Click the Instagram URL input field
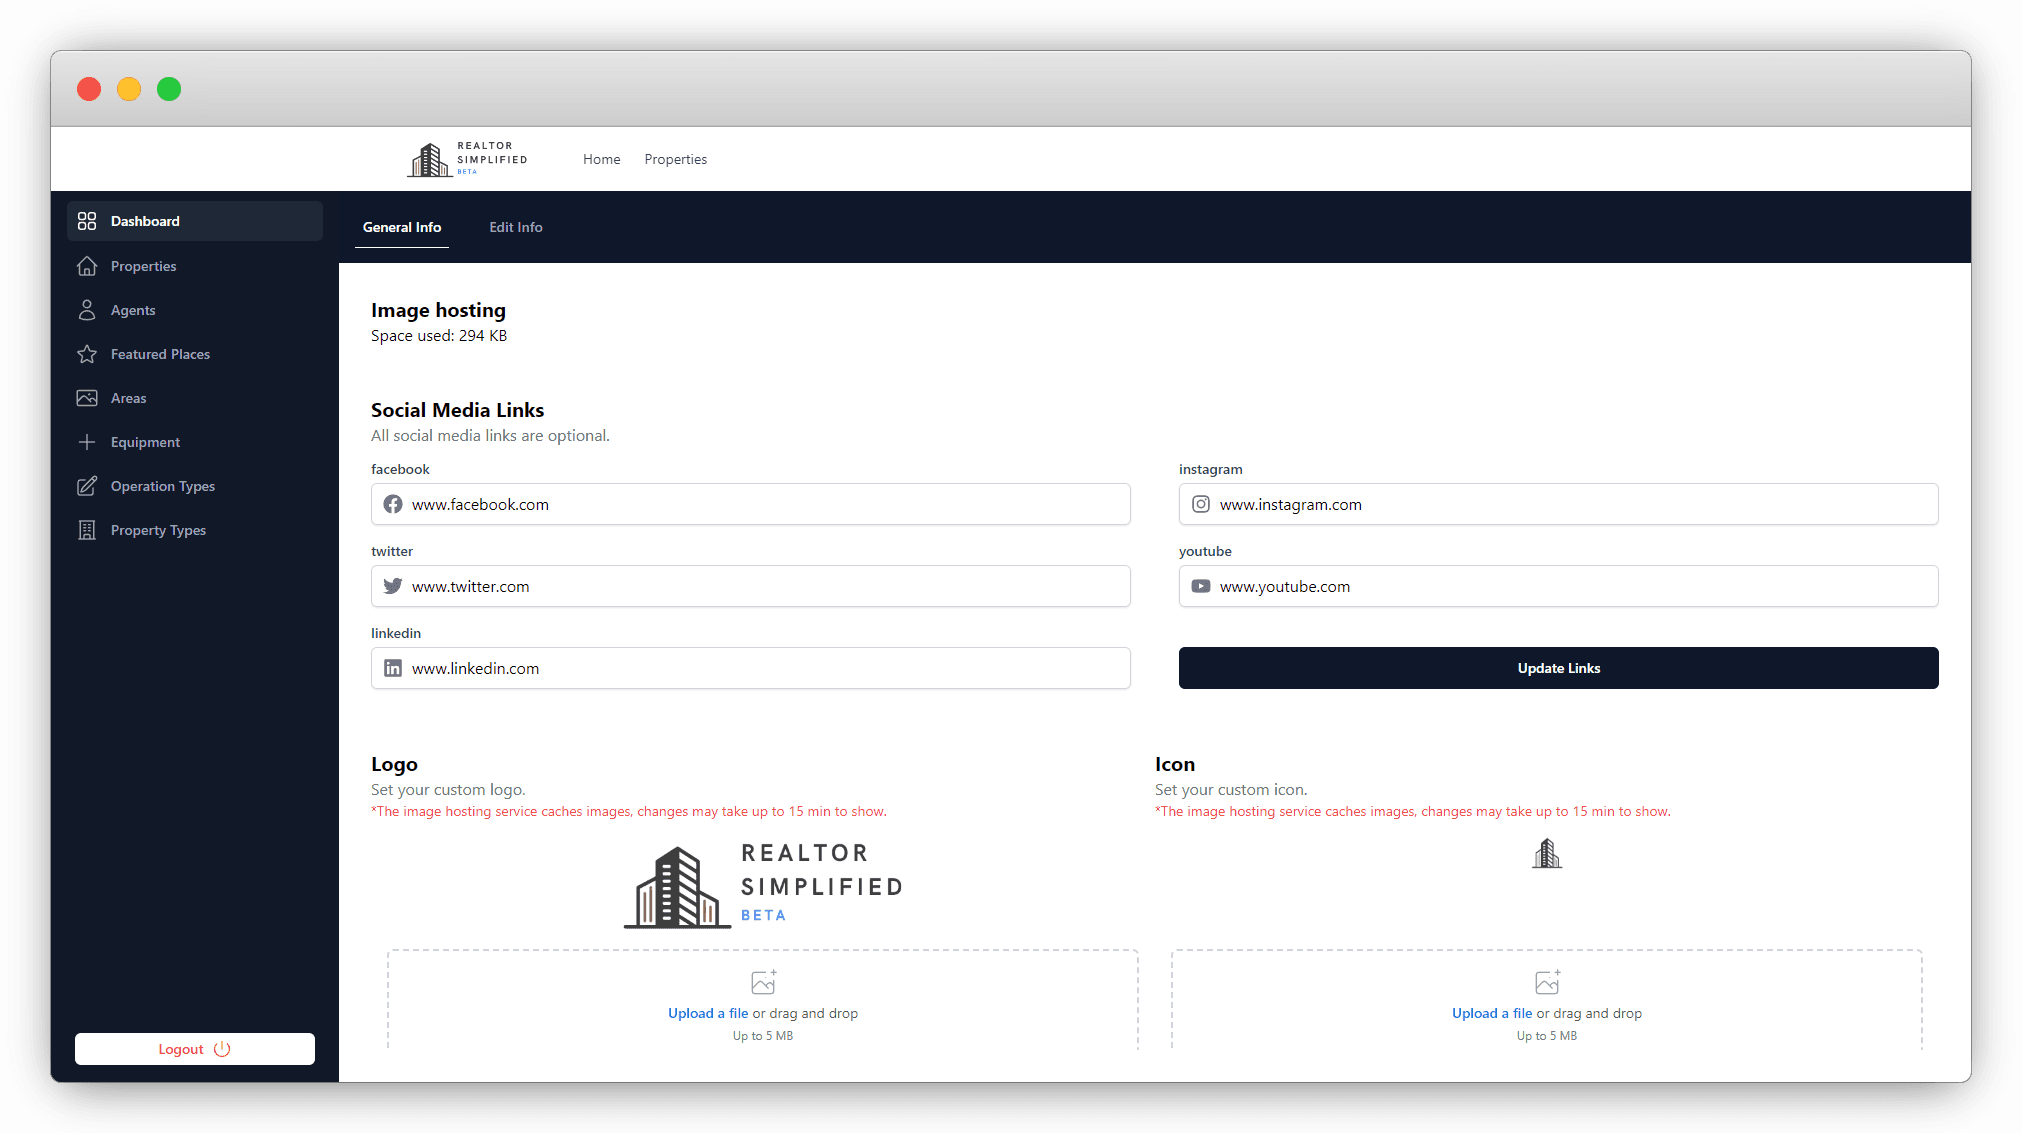Screen dimensions: 2022x1133 pyautogui.click(x=1558, y=503)
